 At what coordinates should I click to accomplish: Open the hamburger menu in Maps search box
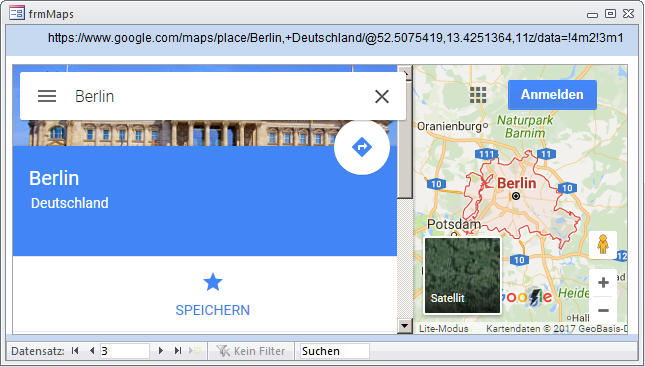[x=47, y=96]
